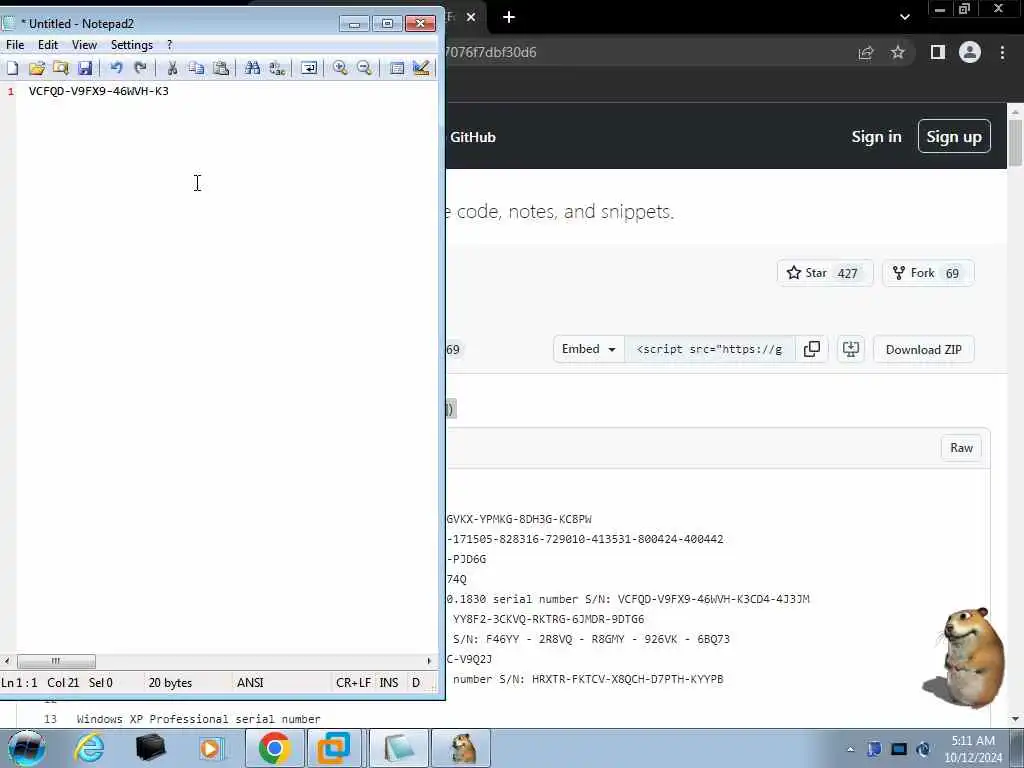Open the Replace tool icon in Notepad2
The image size is (1024, 768).
click(x=277, y=68)
